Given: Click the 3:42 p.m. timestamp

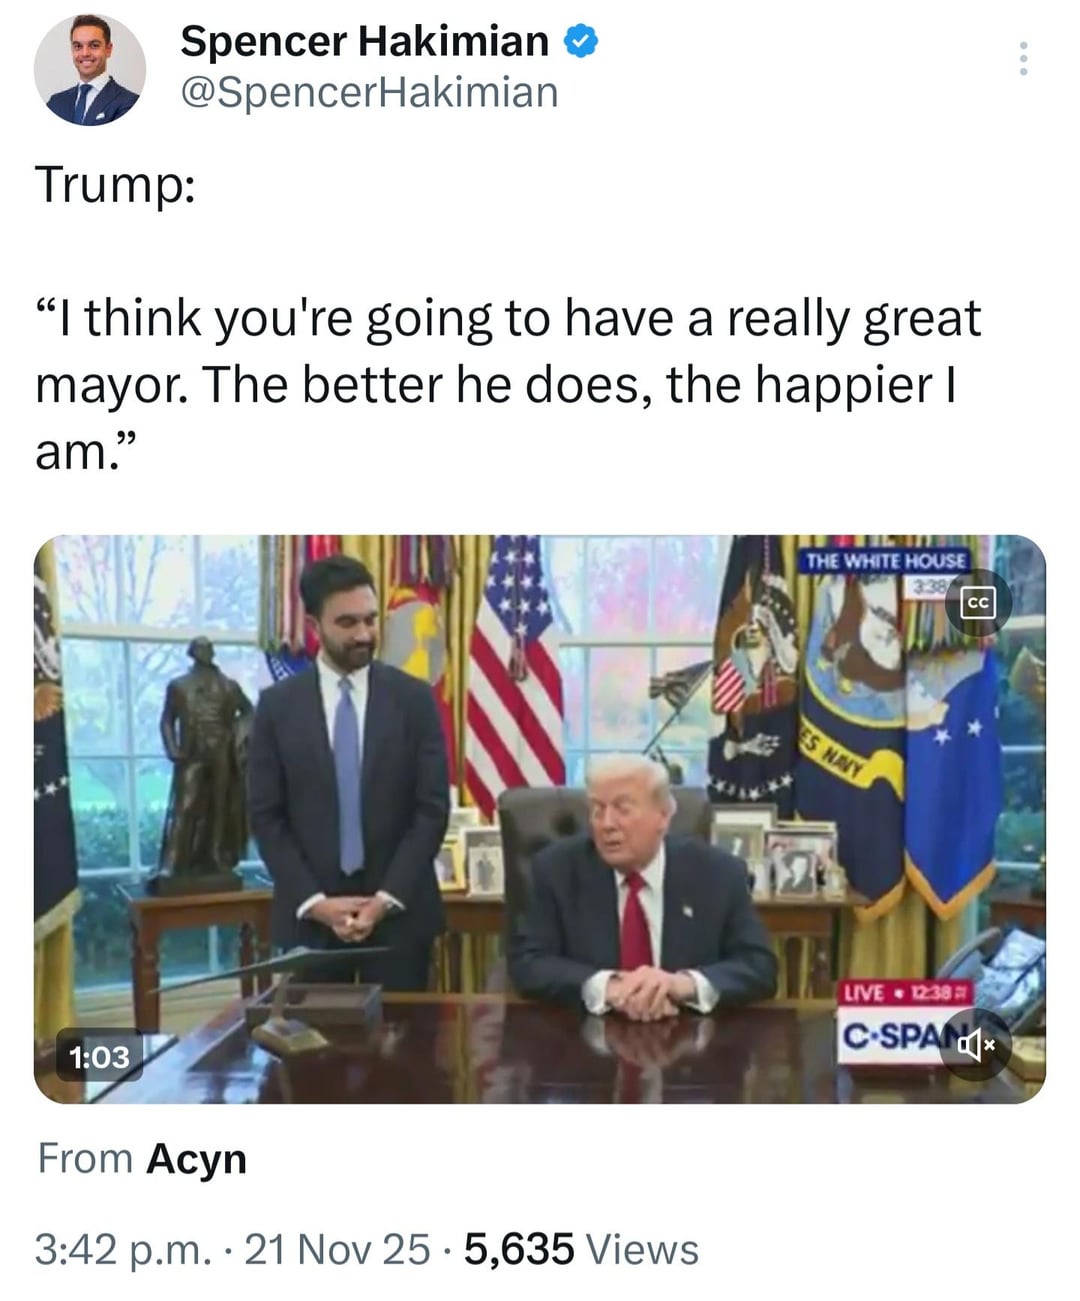Looking at the screenshot, I should pos(123,1249).
